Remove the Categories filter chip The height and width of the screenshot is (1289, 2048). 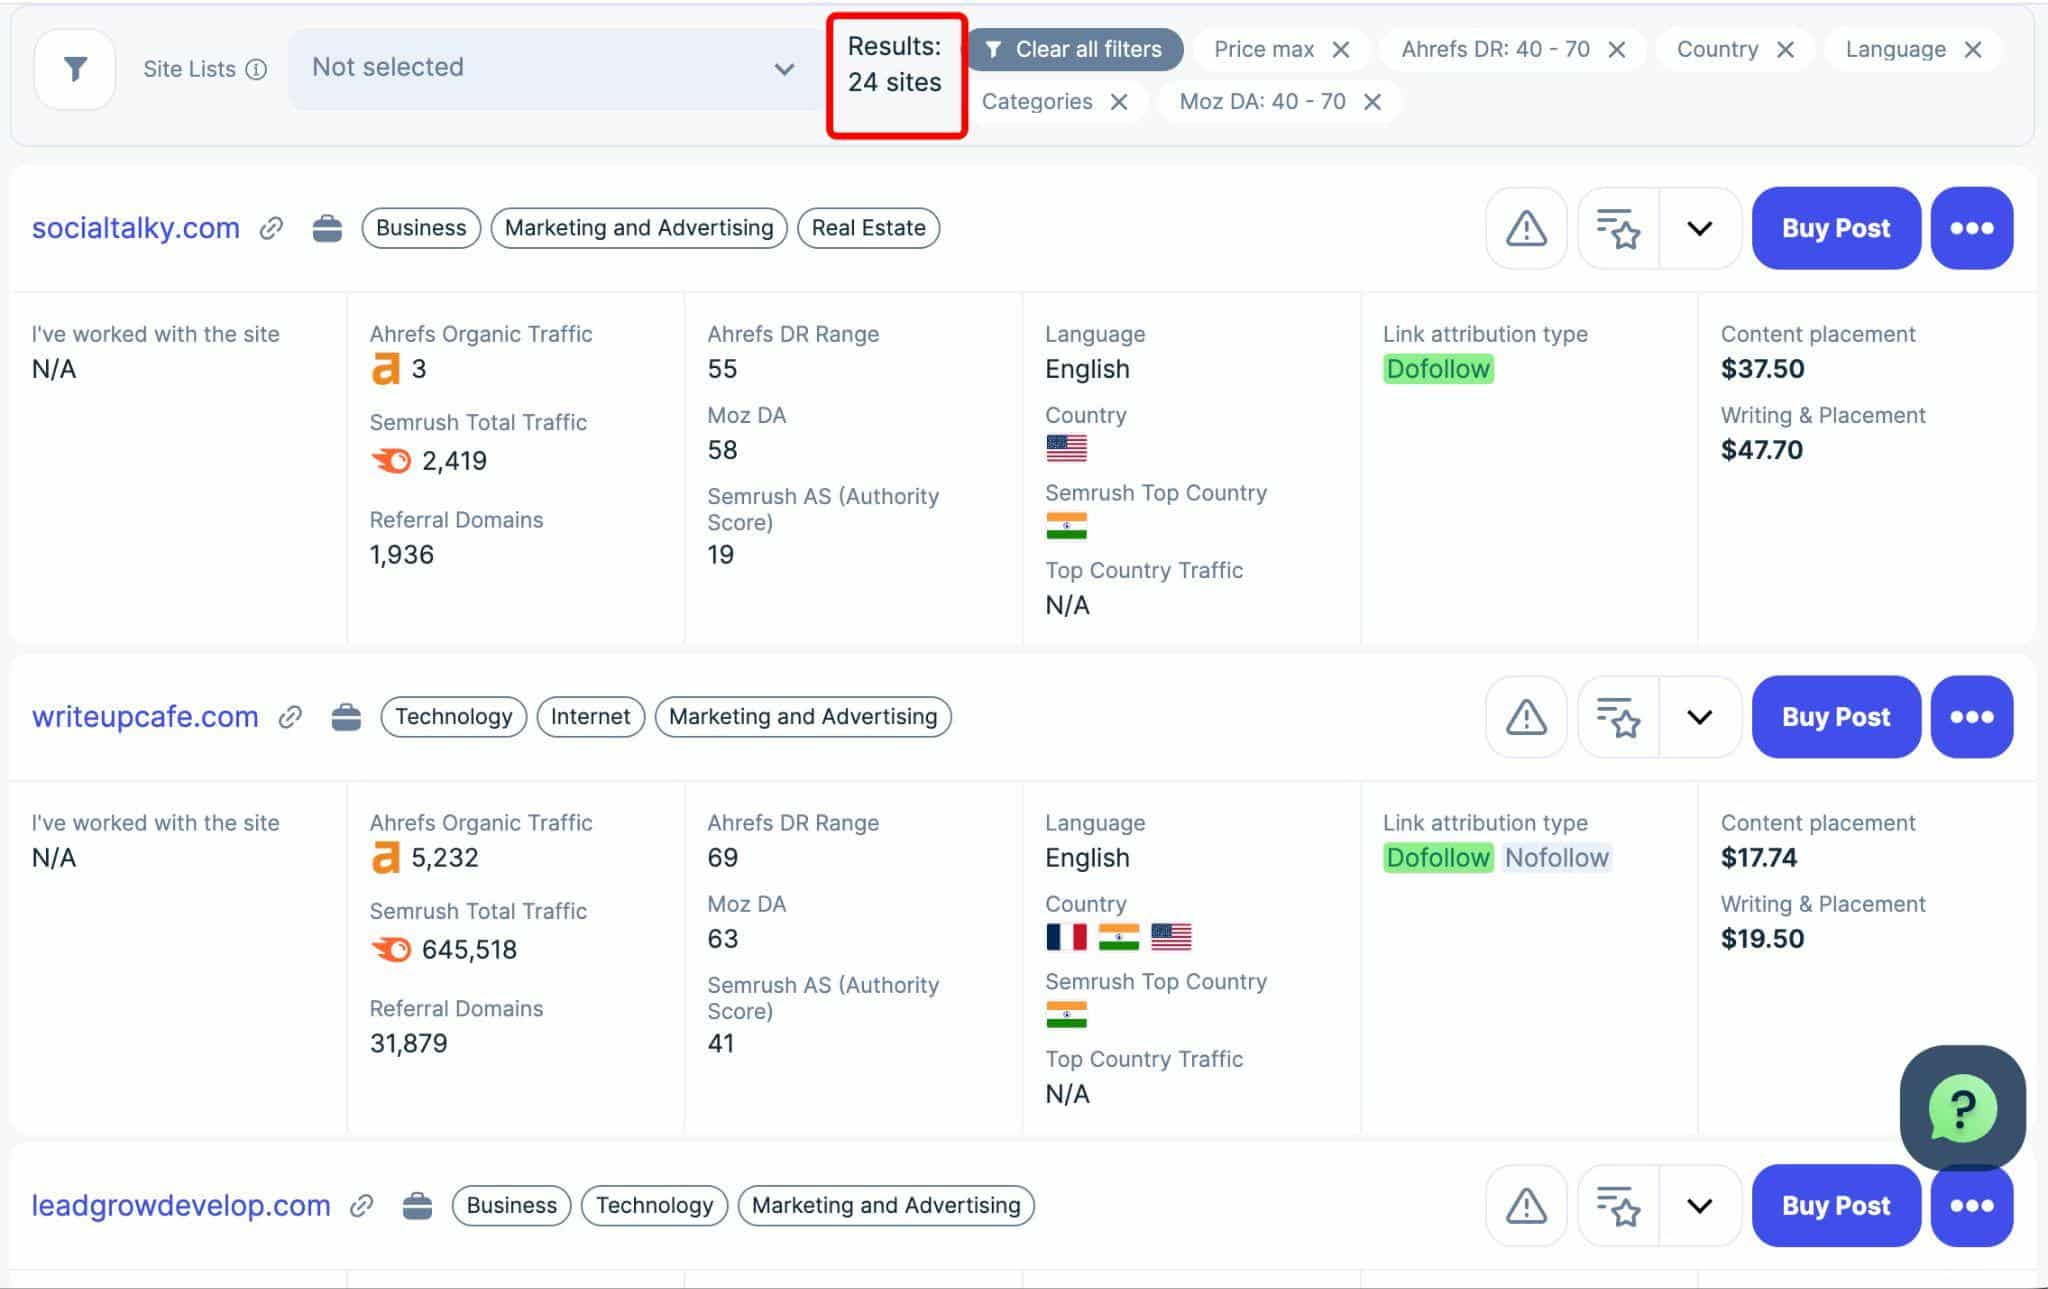(x=1119, y=102)
